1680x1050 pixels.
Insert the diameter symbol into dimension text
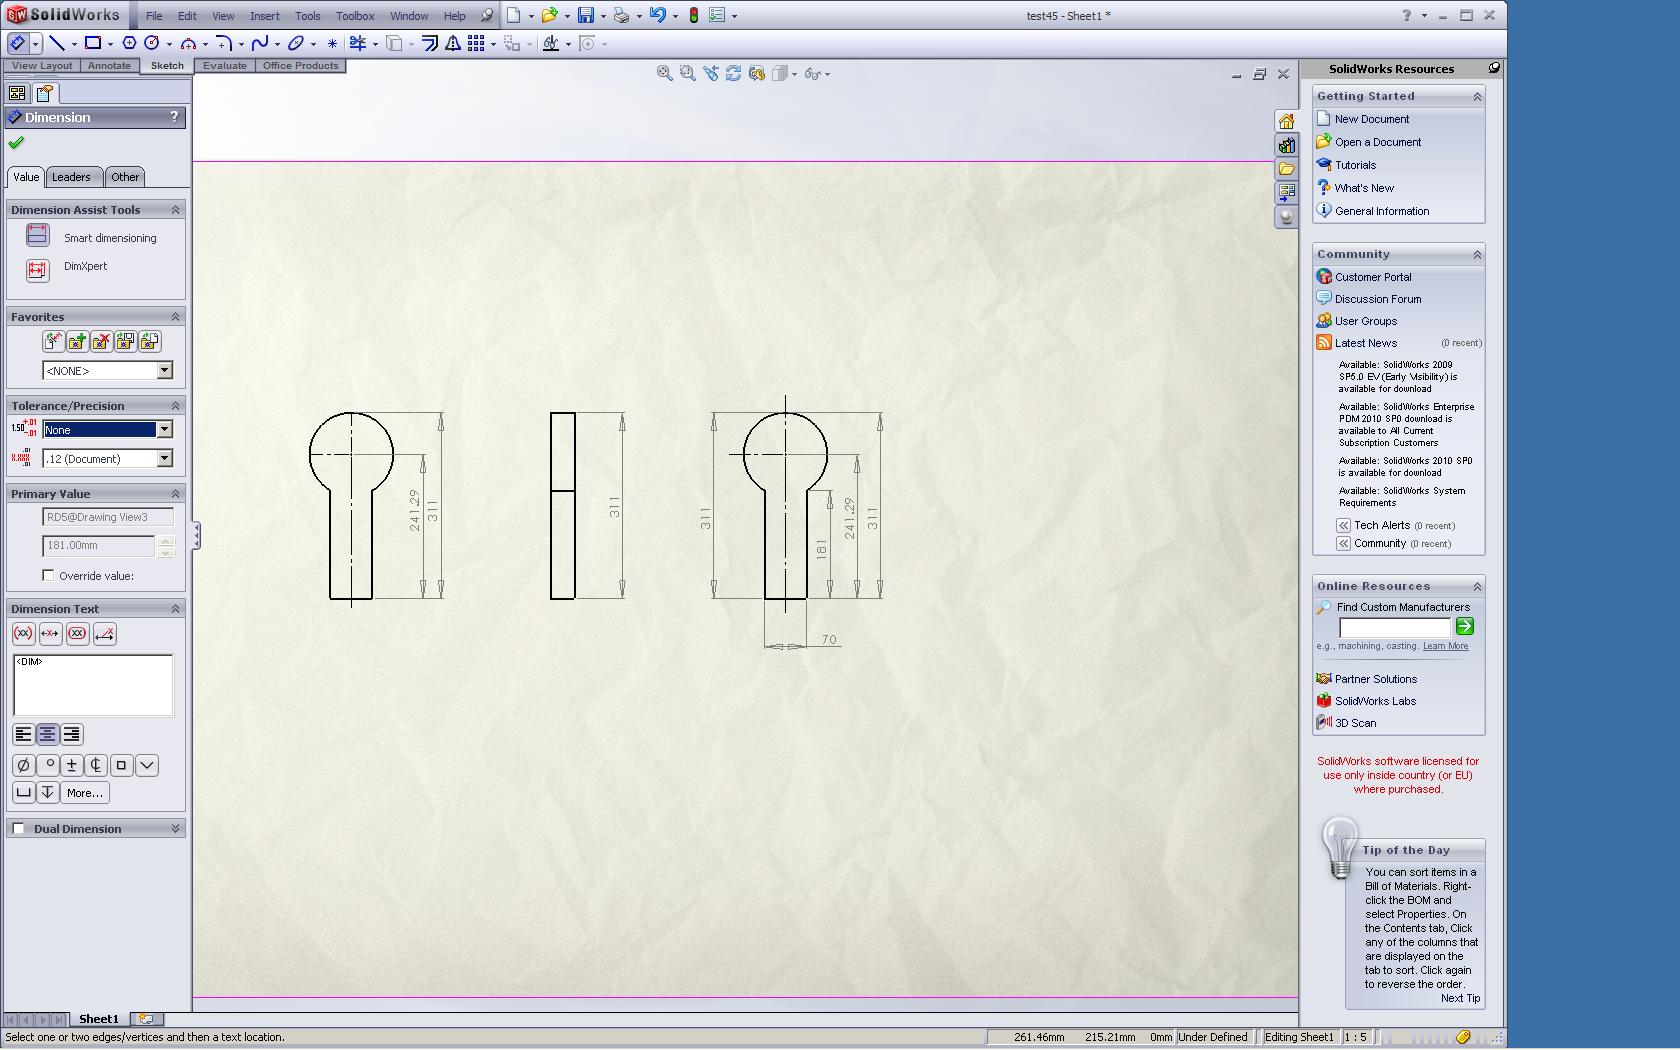(x=23, y=766)
